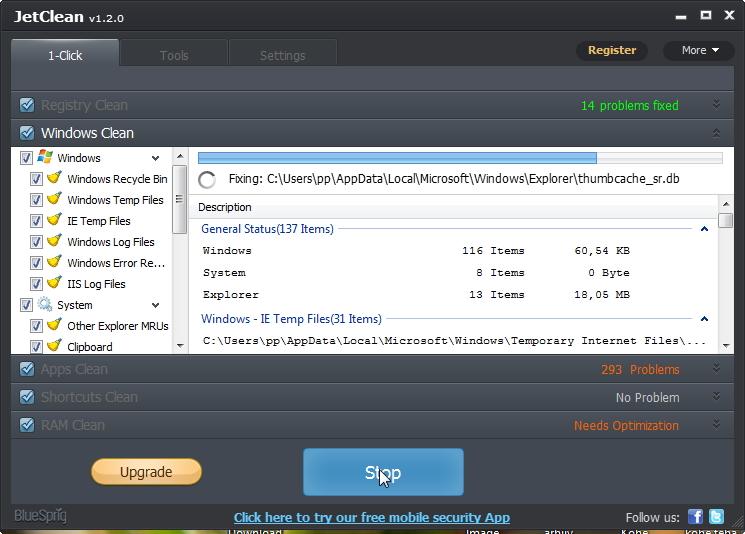
Task: Click the Clipboard broom icon
Action: click(x=55, y=347)
